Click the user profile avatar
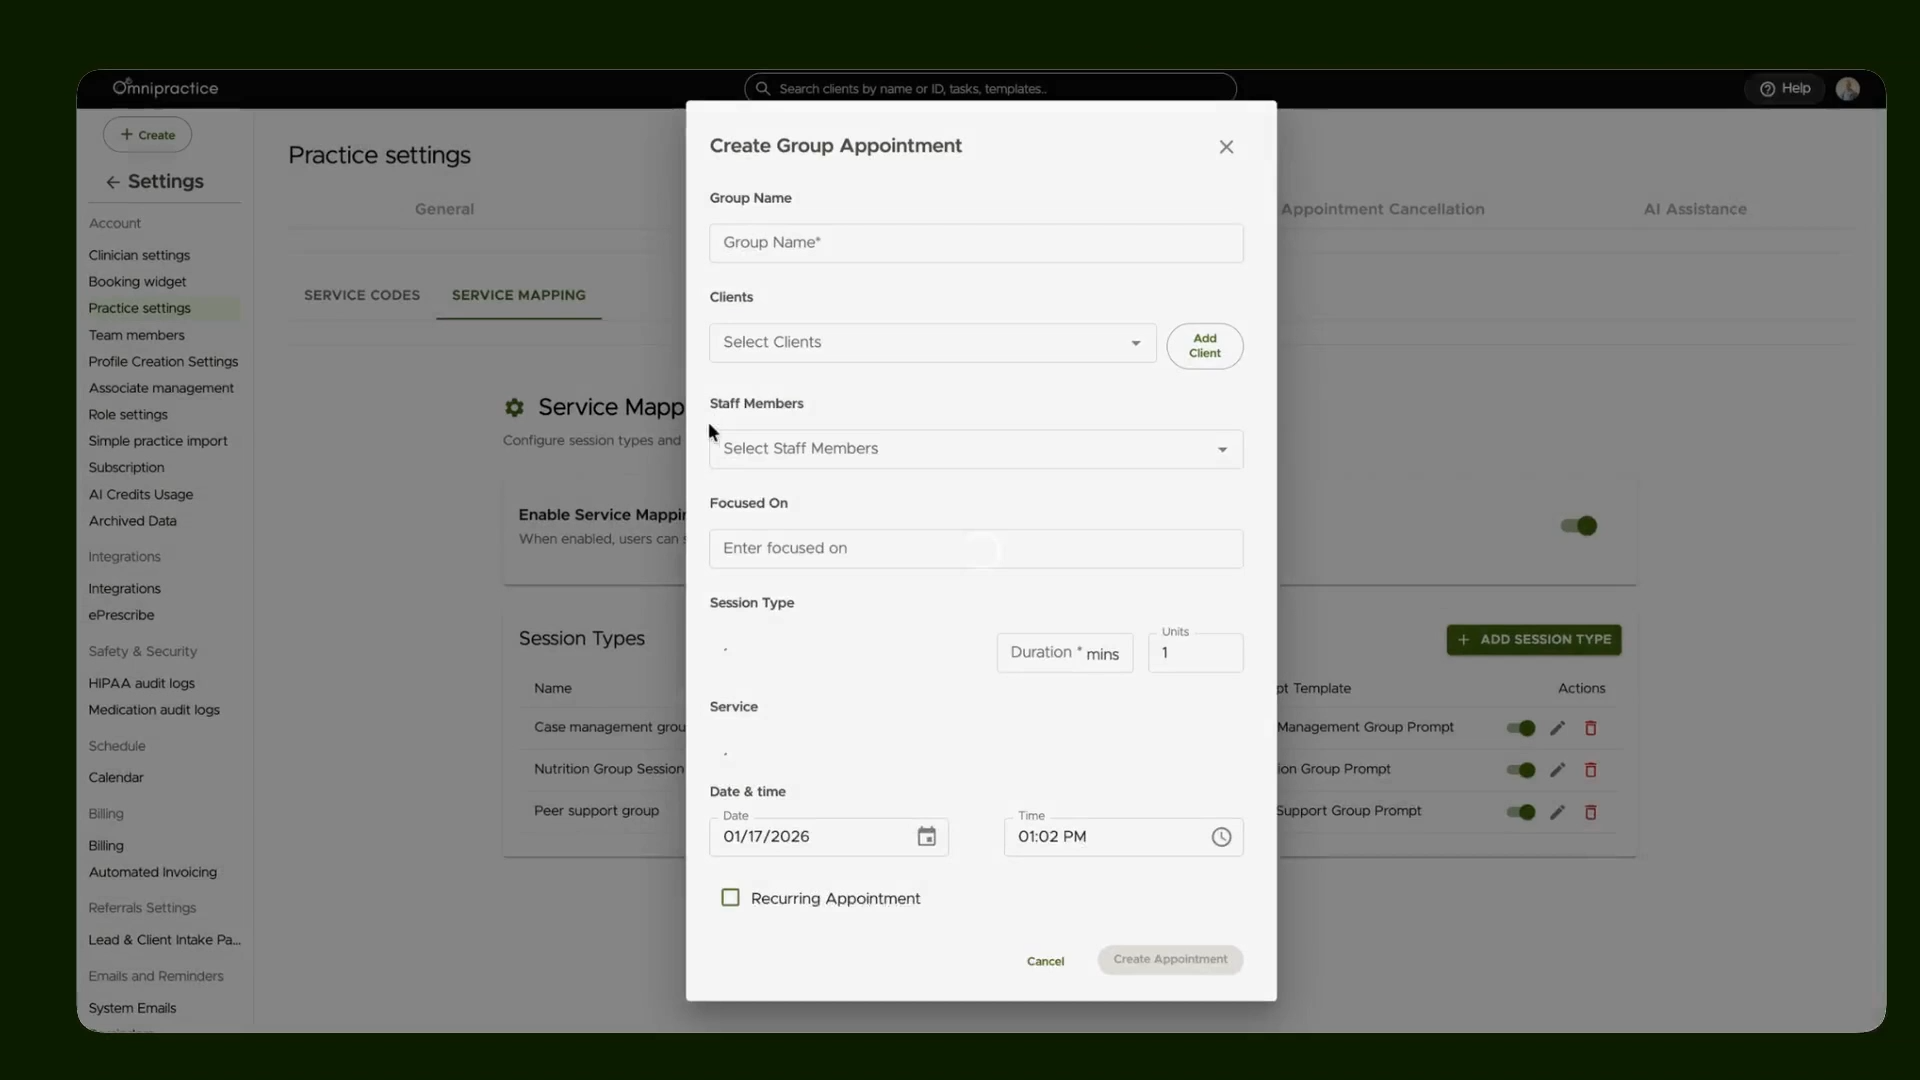Viewport: 1920px width, 1080px height. point(1847,89)
